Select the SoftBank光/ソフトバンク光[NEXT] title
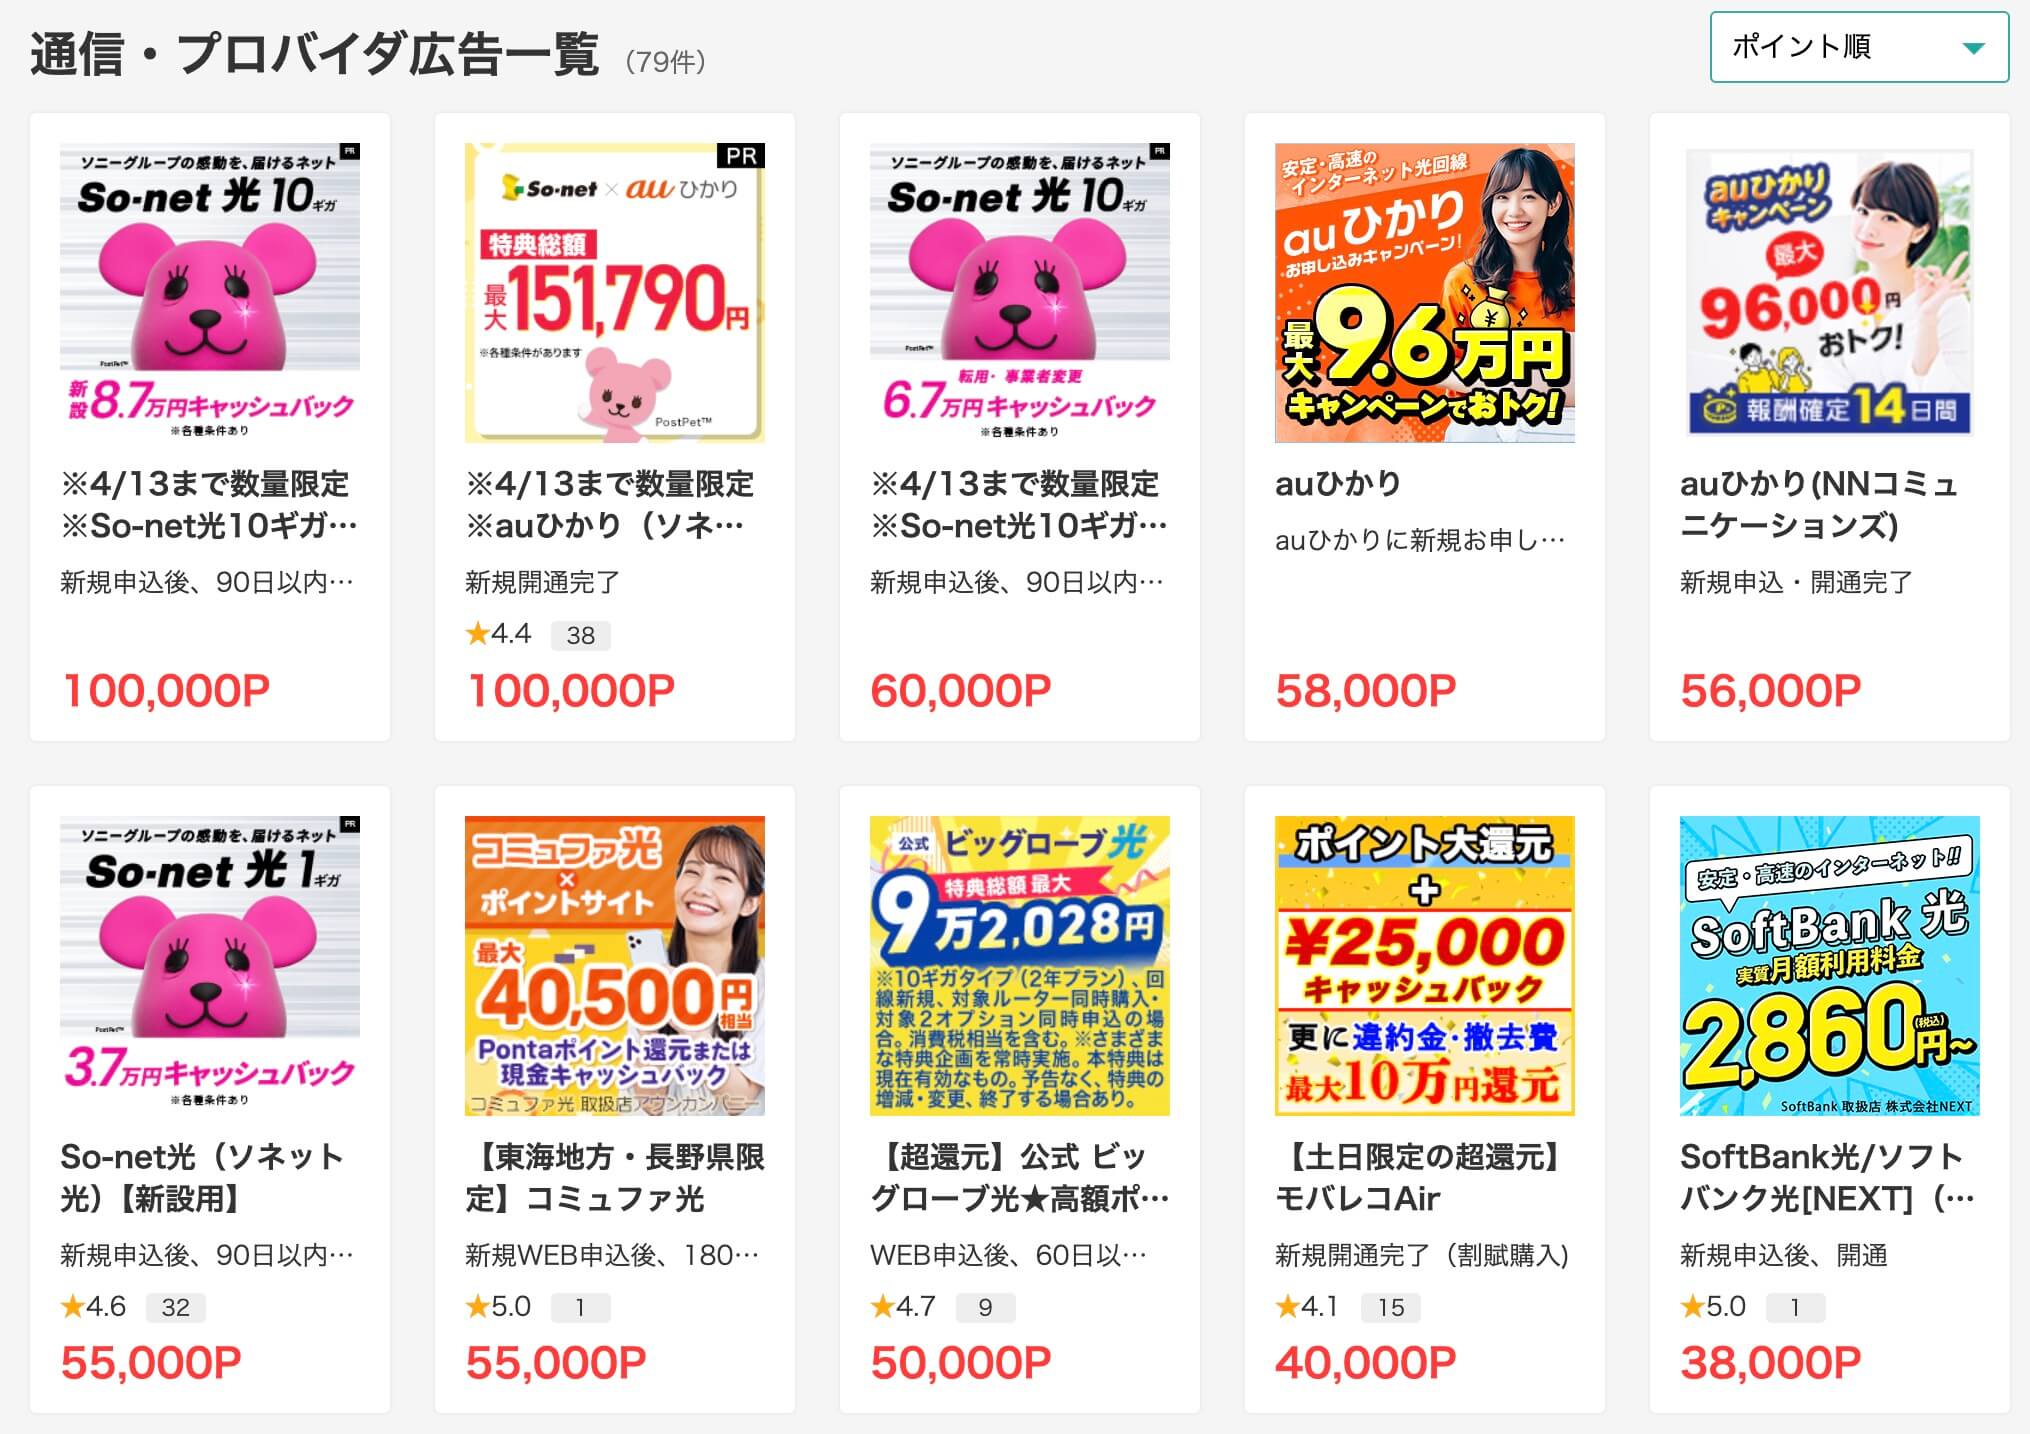 click(1827, 1177)
